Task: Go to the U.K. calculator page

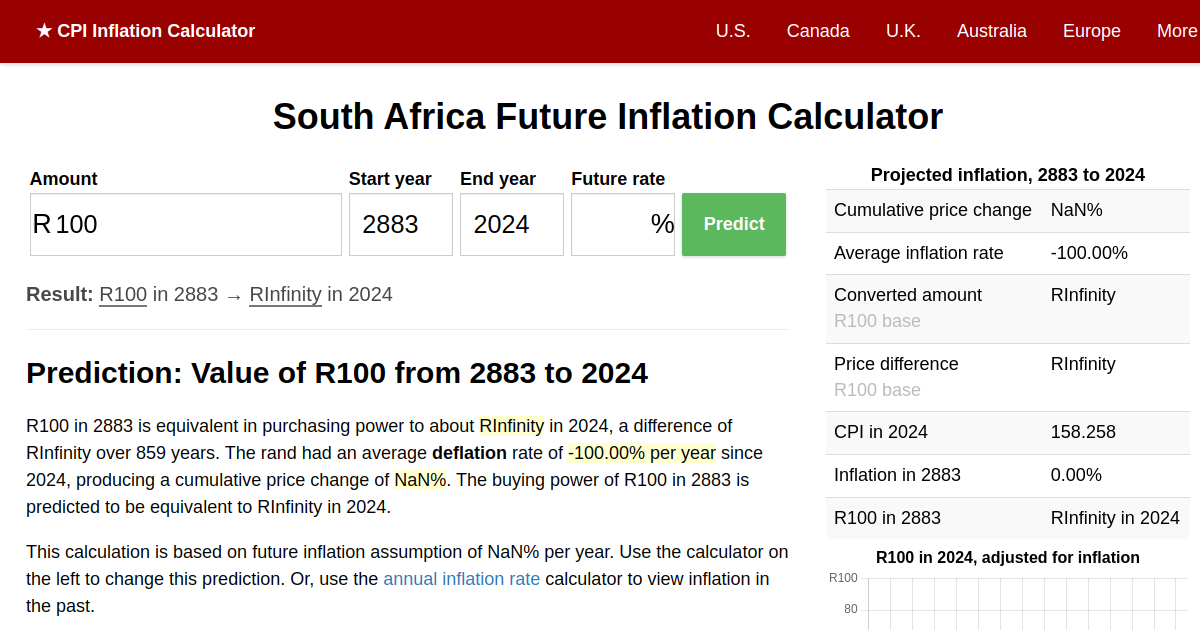Action: 903,31
